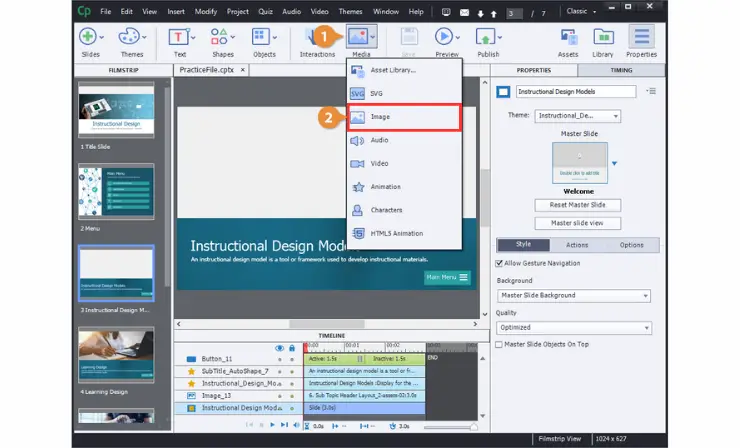740x448 pixels.
Task: Click the Adobe Captivate Cp logo
Action: (84, 11)
